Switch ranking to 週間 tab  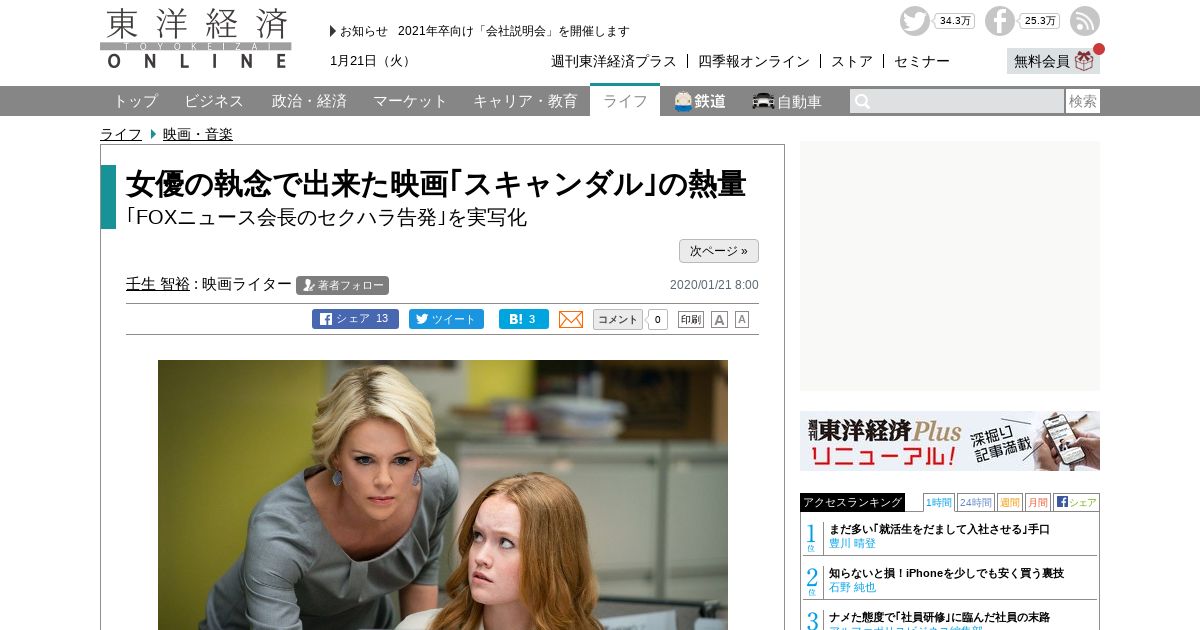[x=1010, y=502]
